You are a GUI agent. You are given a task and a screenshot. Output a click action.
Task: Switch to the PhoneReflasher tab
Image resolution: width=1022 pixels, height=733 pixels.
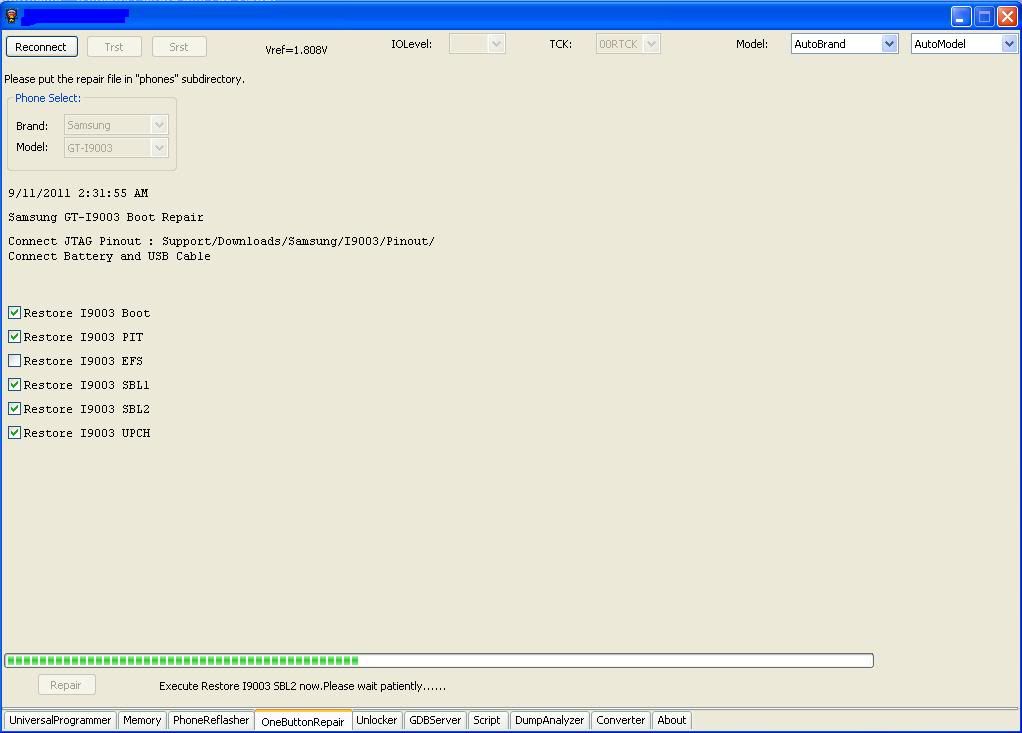pyautogui.click(x=211, y=720)
